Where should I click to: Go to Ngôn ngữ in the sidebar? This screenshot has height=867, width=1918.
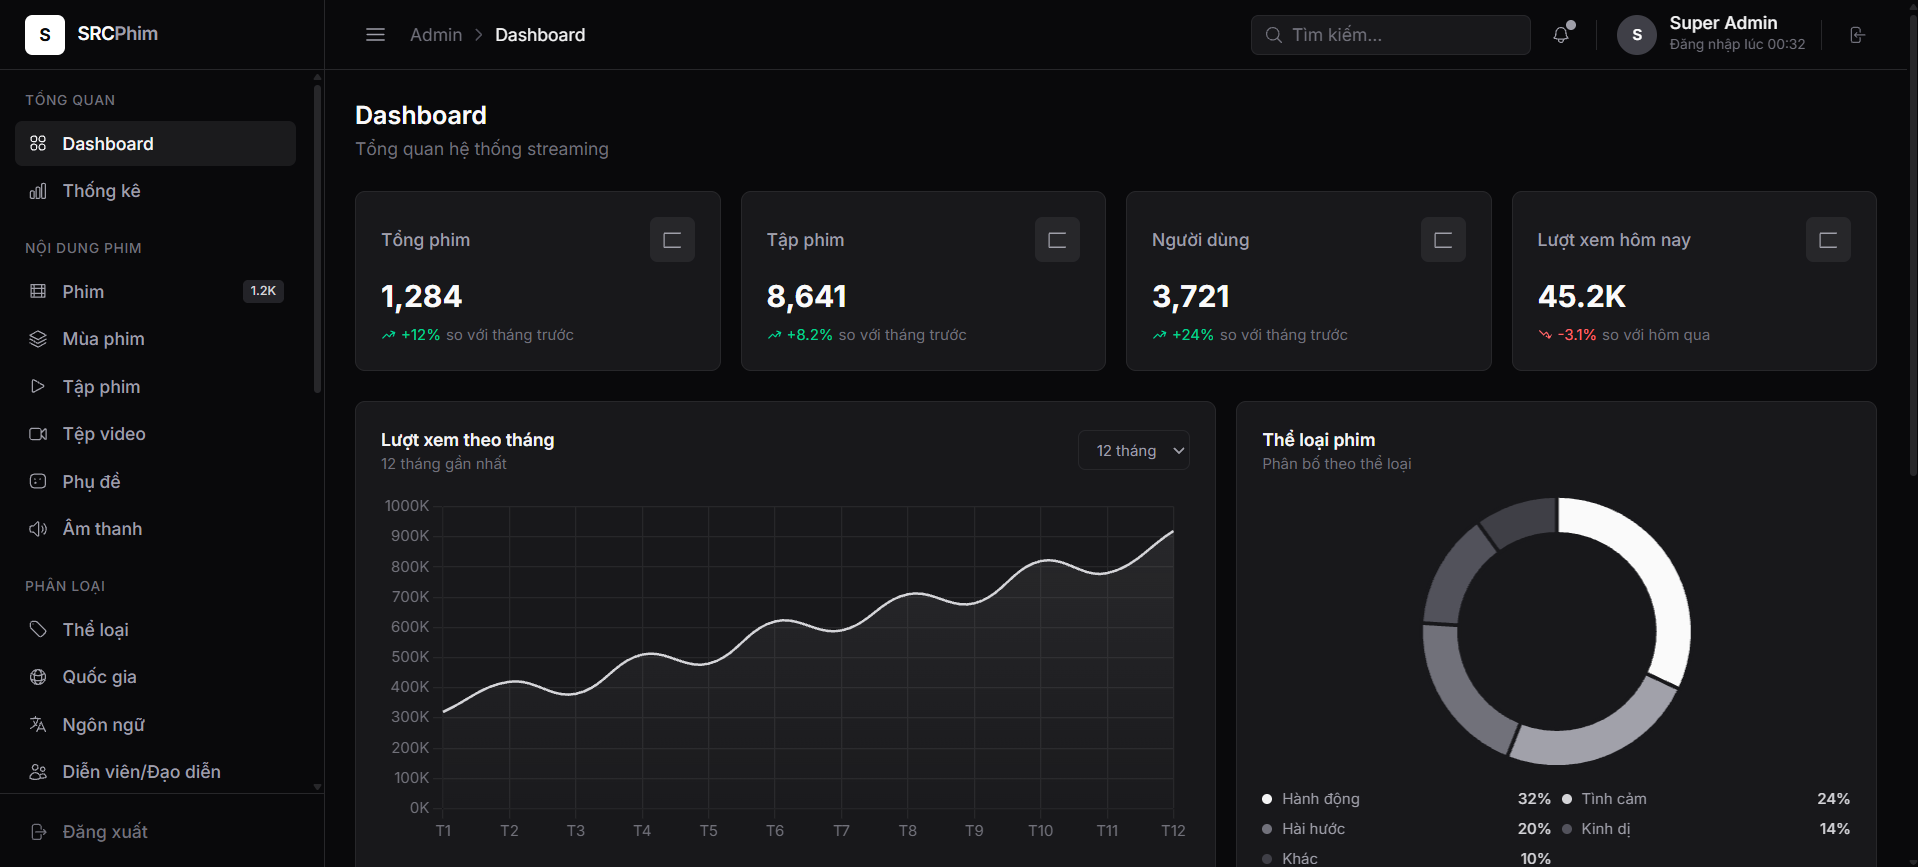[x=155, y=724]
